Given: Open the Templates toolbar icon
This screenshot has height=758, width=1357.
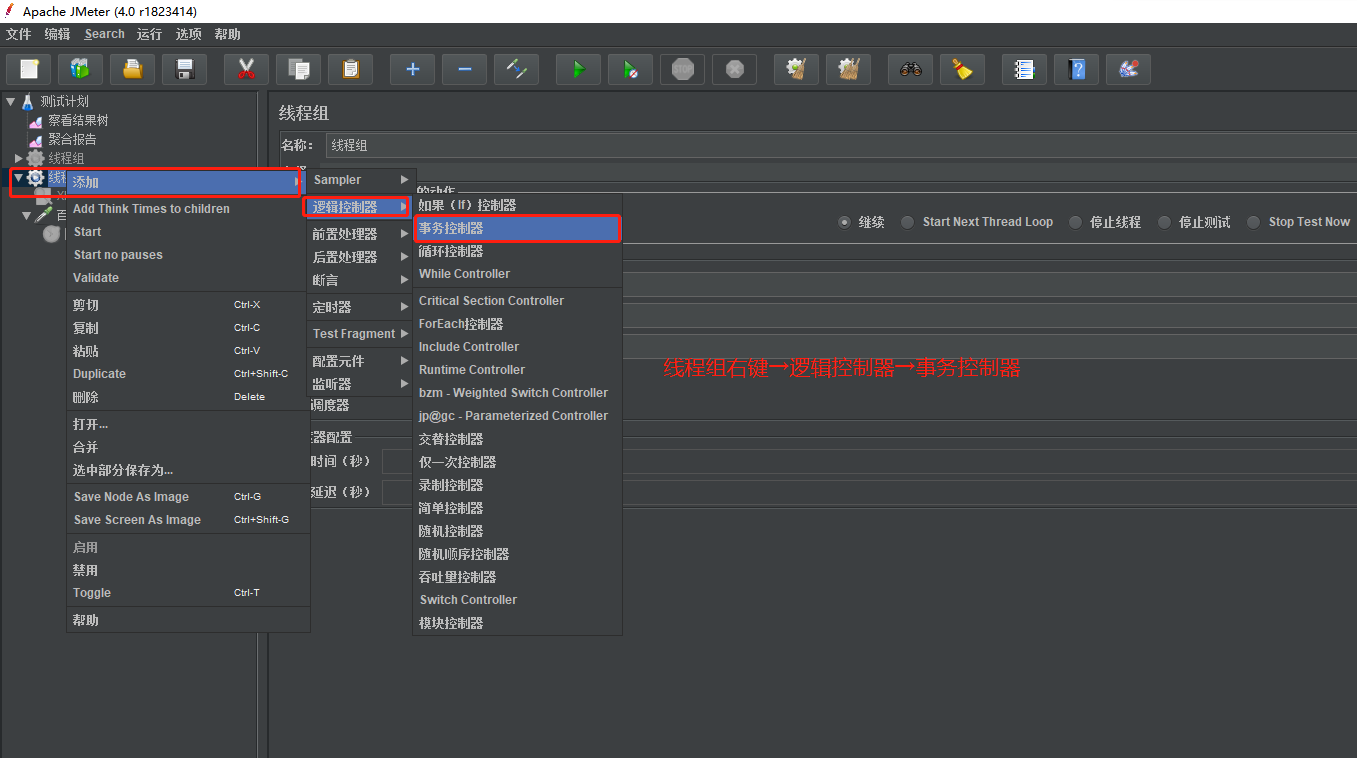Looking at the screenshot, I should (x=80, y=69).
